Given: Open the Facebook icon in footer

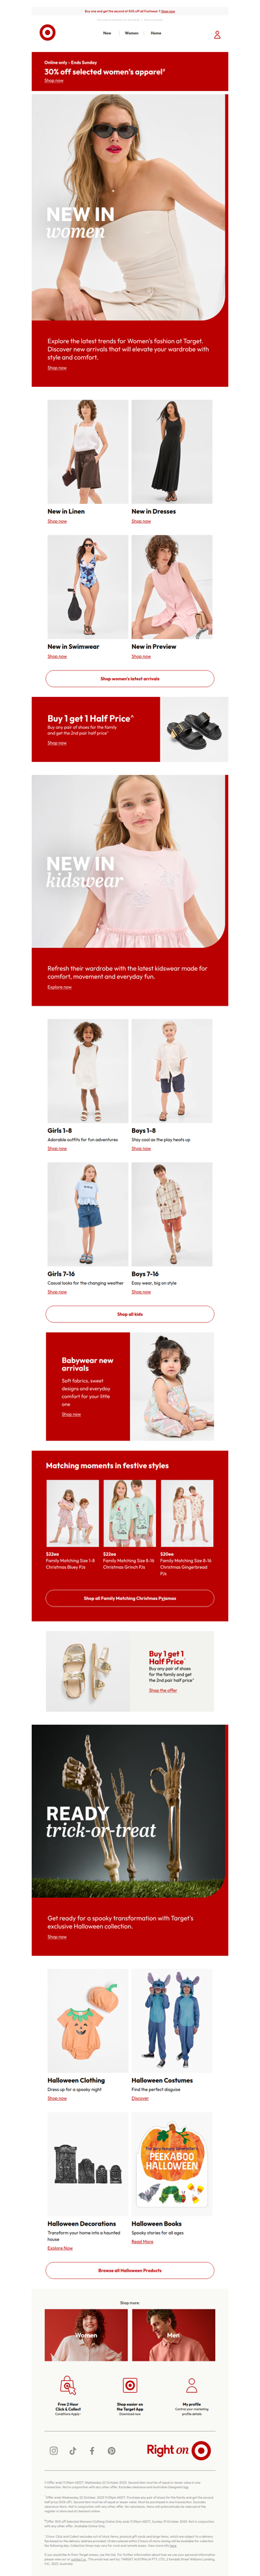Looking at the screenshot, I should pos(92,2450).
